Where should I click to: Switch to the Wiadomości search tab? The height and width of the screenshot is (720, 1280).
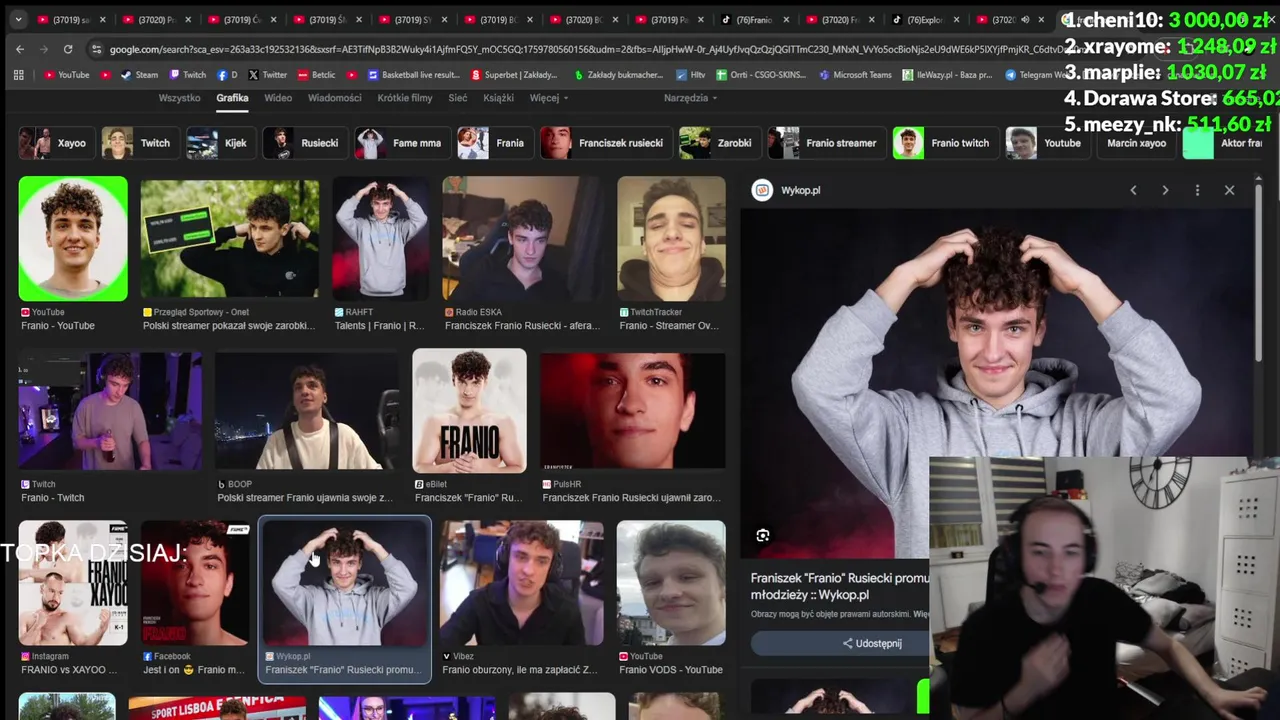click(x=335, y=98)
